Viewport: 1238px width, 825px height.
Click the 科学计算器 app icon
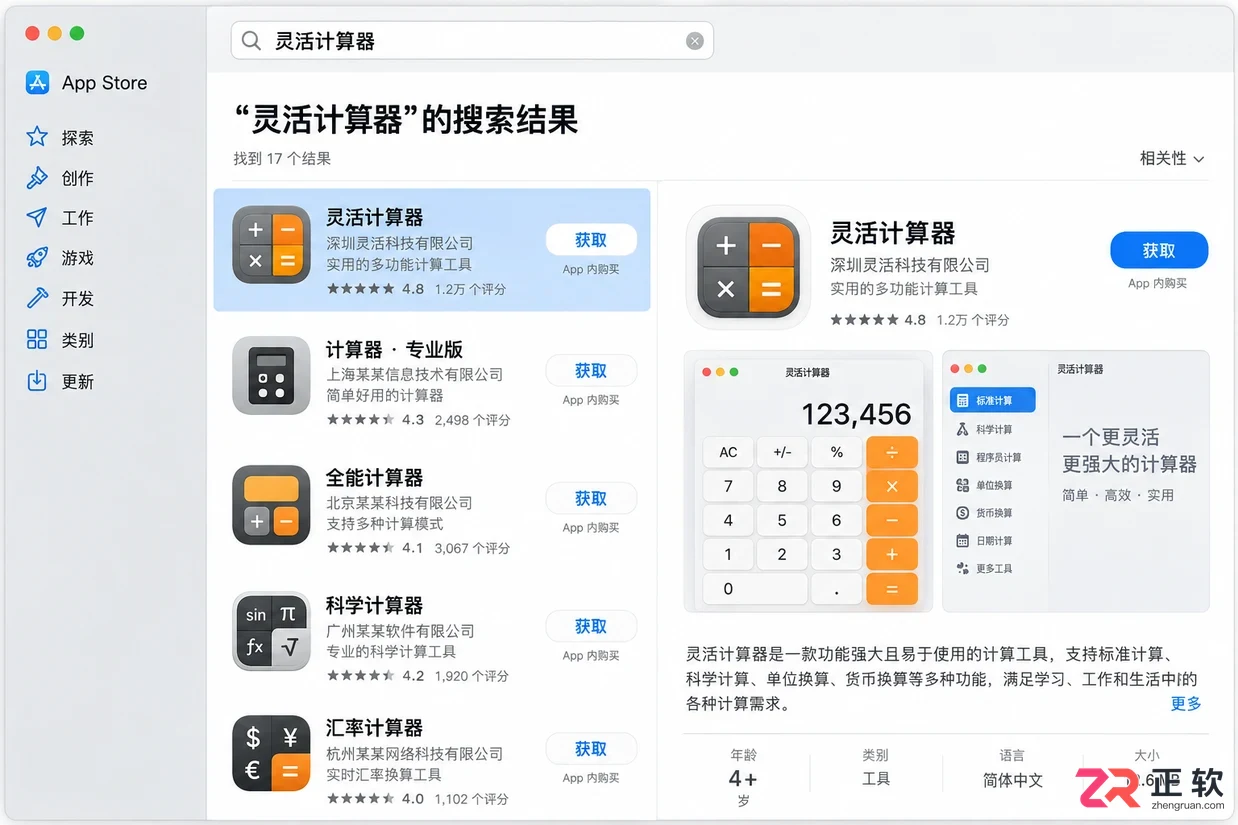[x=272, y=632]
